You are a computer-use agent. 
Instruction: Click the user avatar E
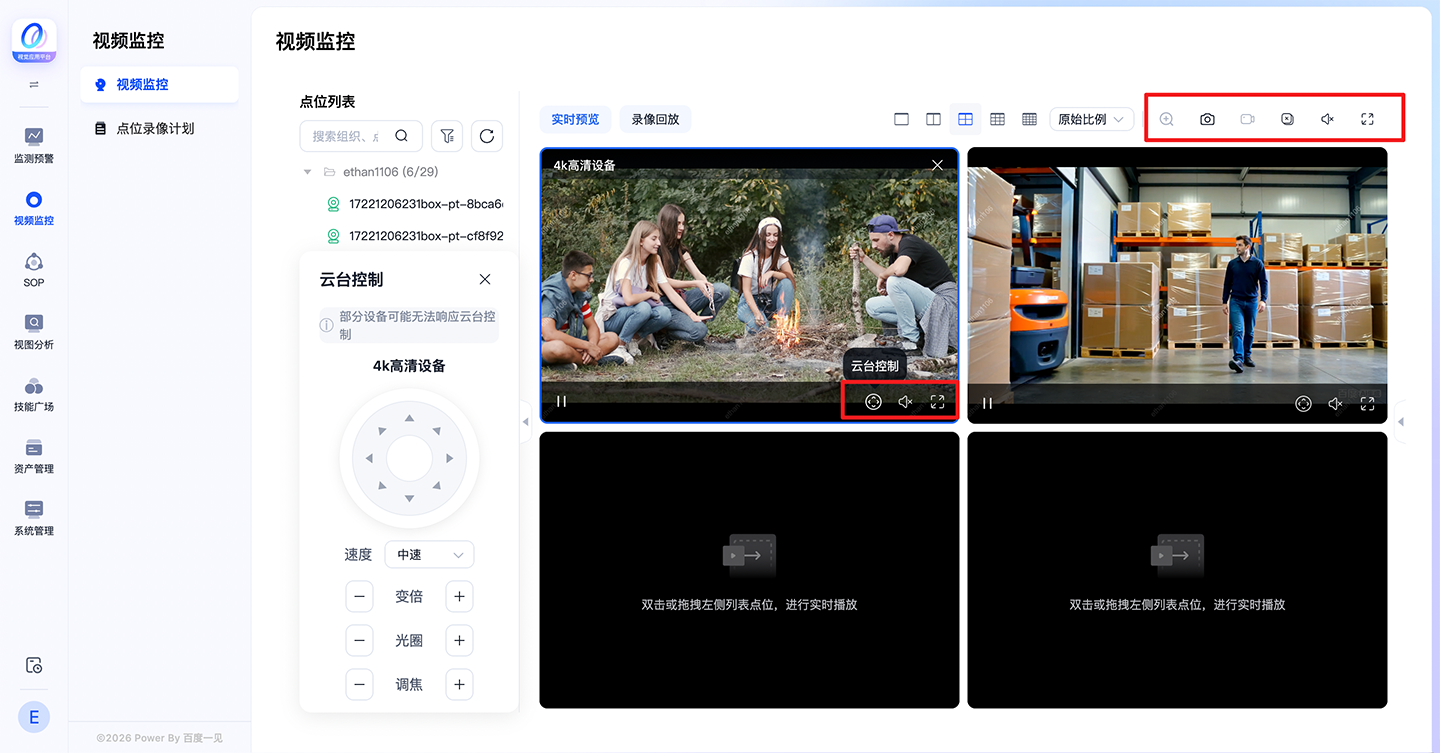coord(34,717)
